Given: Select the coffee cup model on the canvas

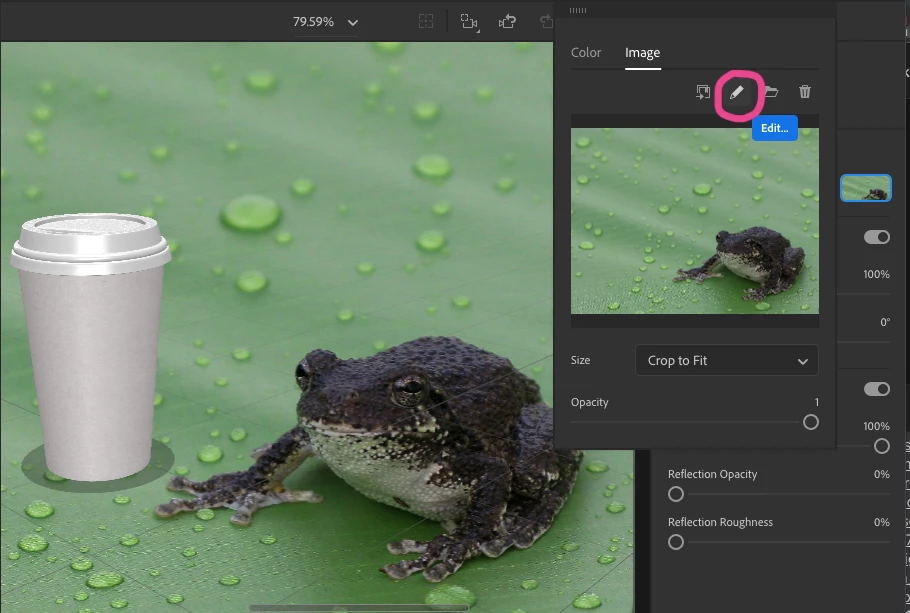Looking at the screenshot, I should coord(91,348).
